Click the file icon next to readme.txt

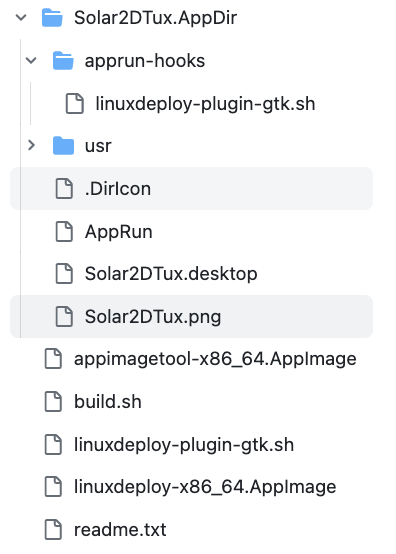(53, 530)
